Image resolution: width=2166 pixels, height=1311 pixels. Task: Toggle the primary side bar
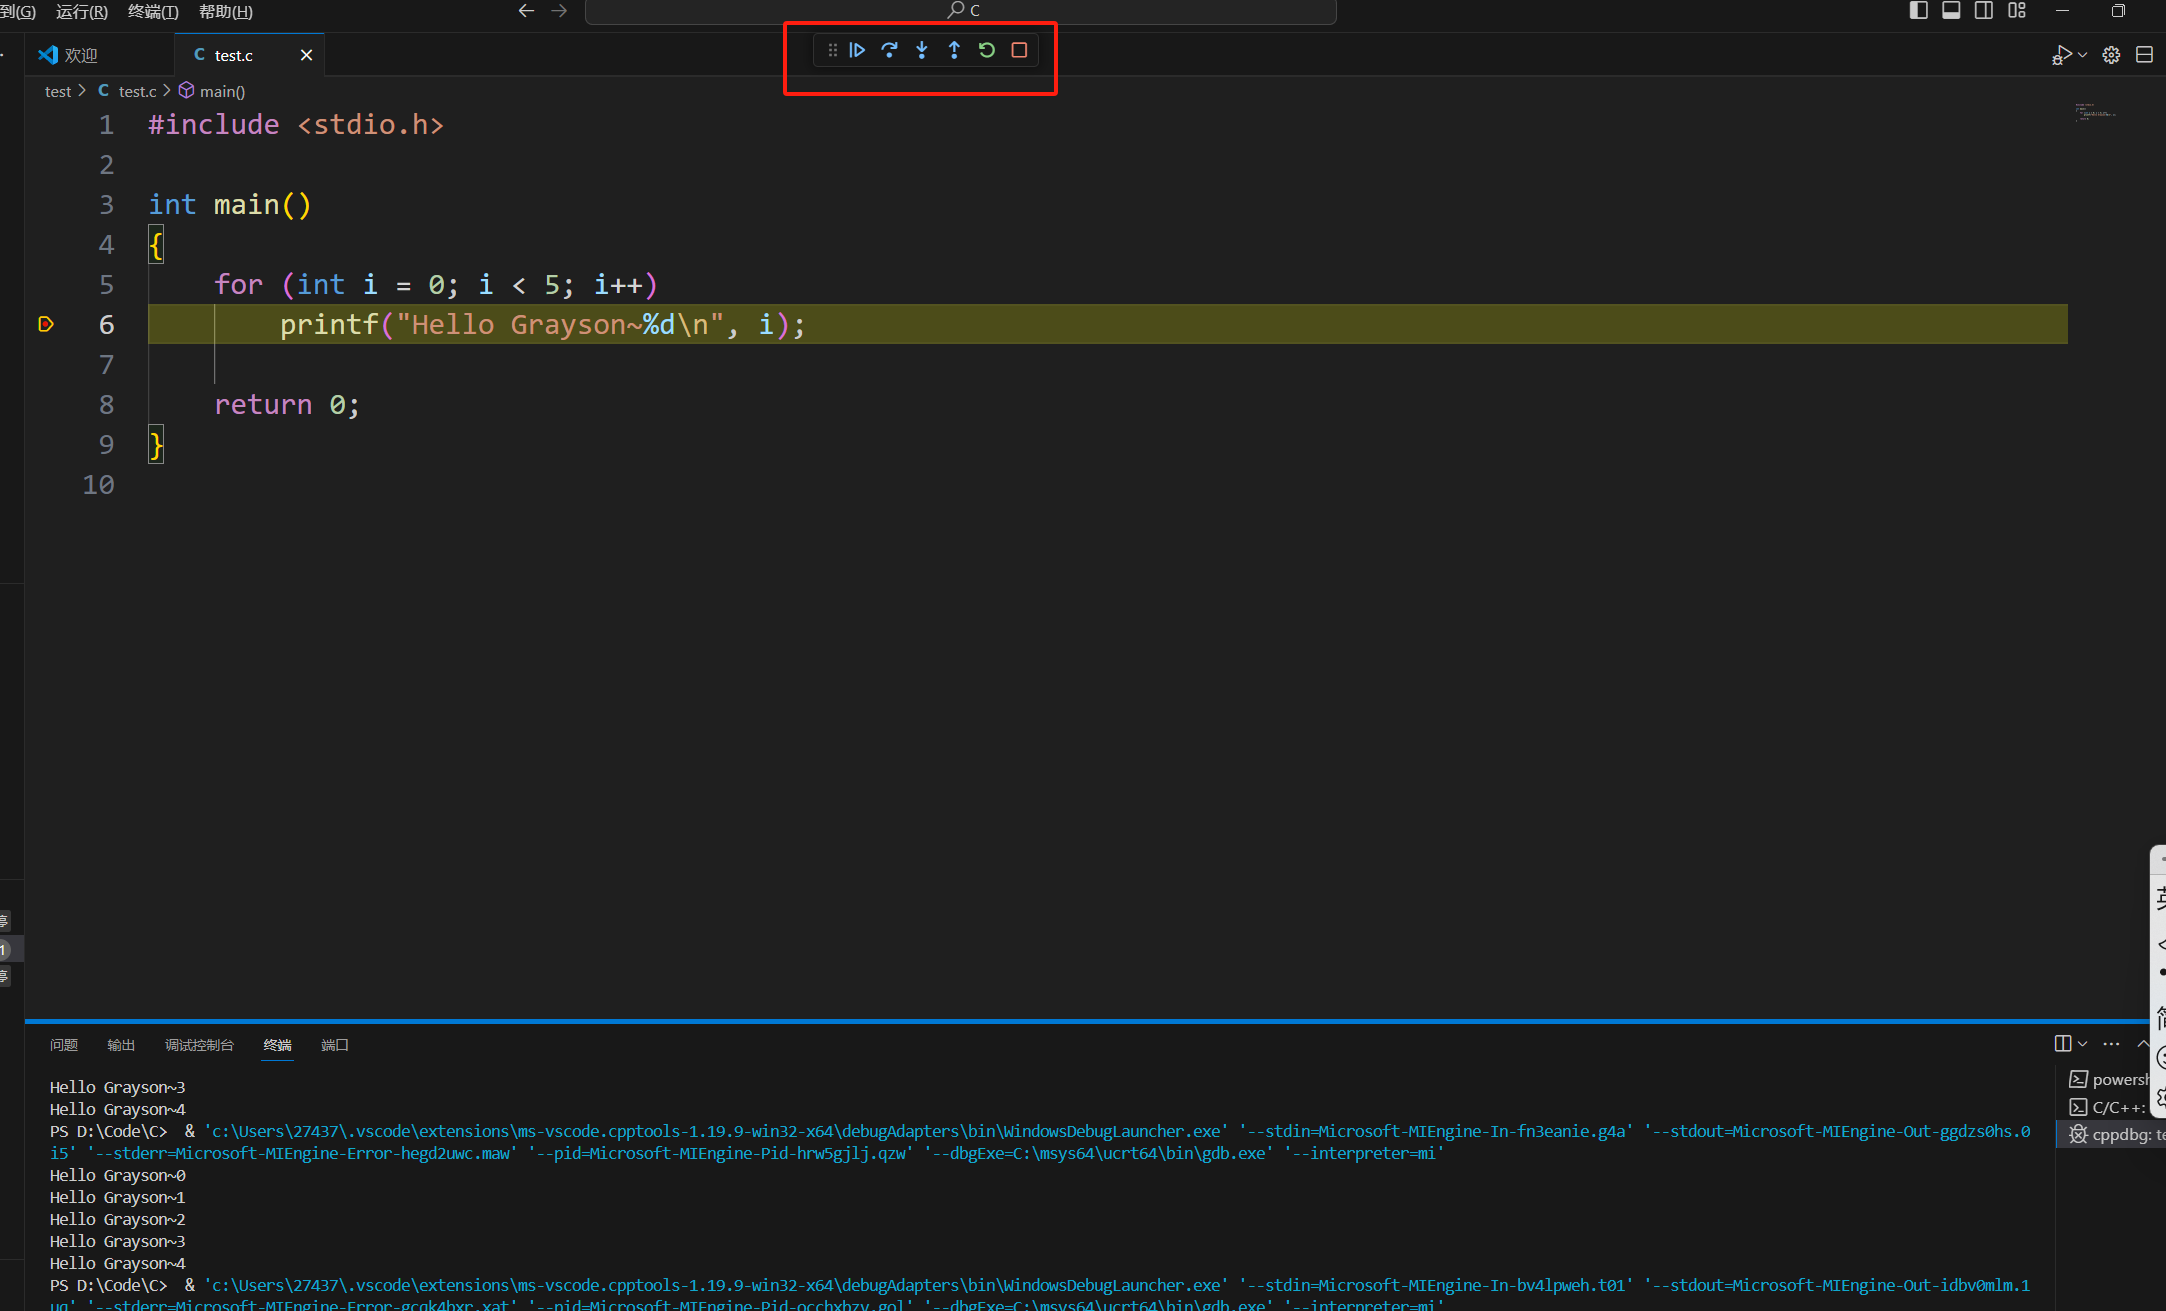1918,11
